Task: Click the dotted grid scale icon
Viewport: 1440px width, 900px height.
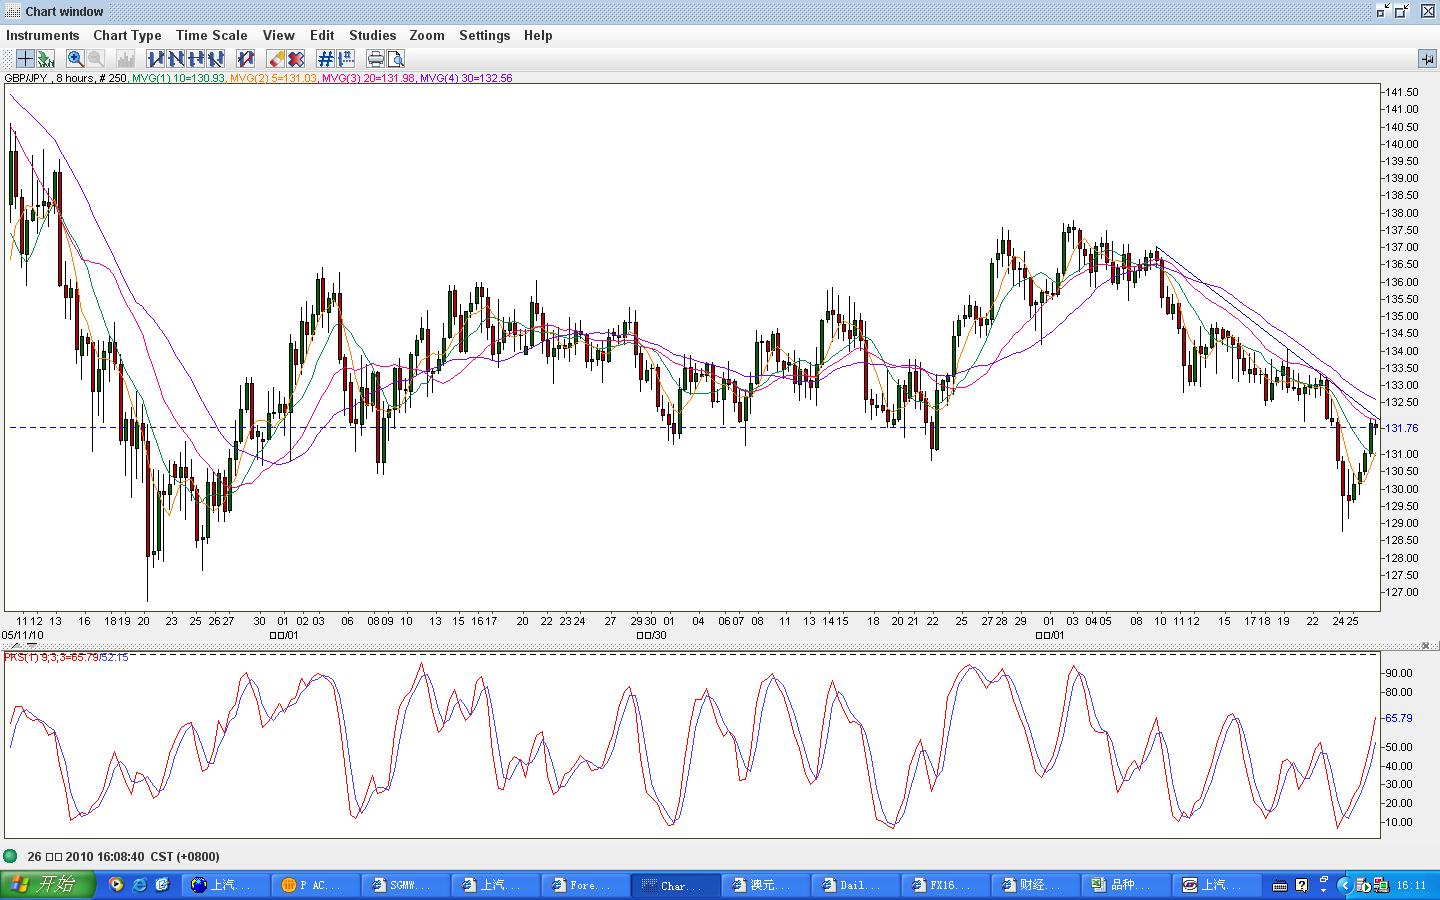Action: coord(346,59)
